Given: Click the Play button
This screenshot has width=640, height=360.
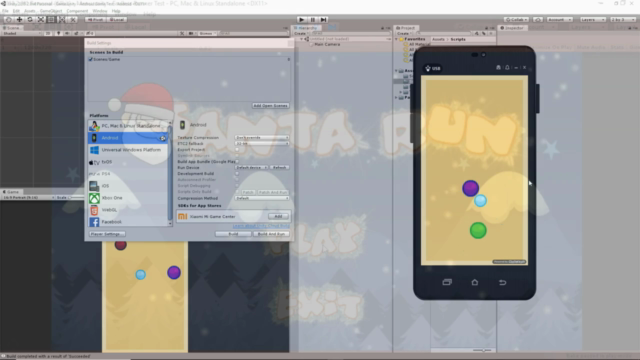Looking at the screenshot, I should point(301,19).
